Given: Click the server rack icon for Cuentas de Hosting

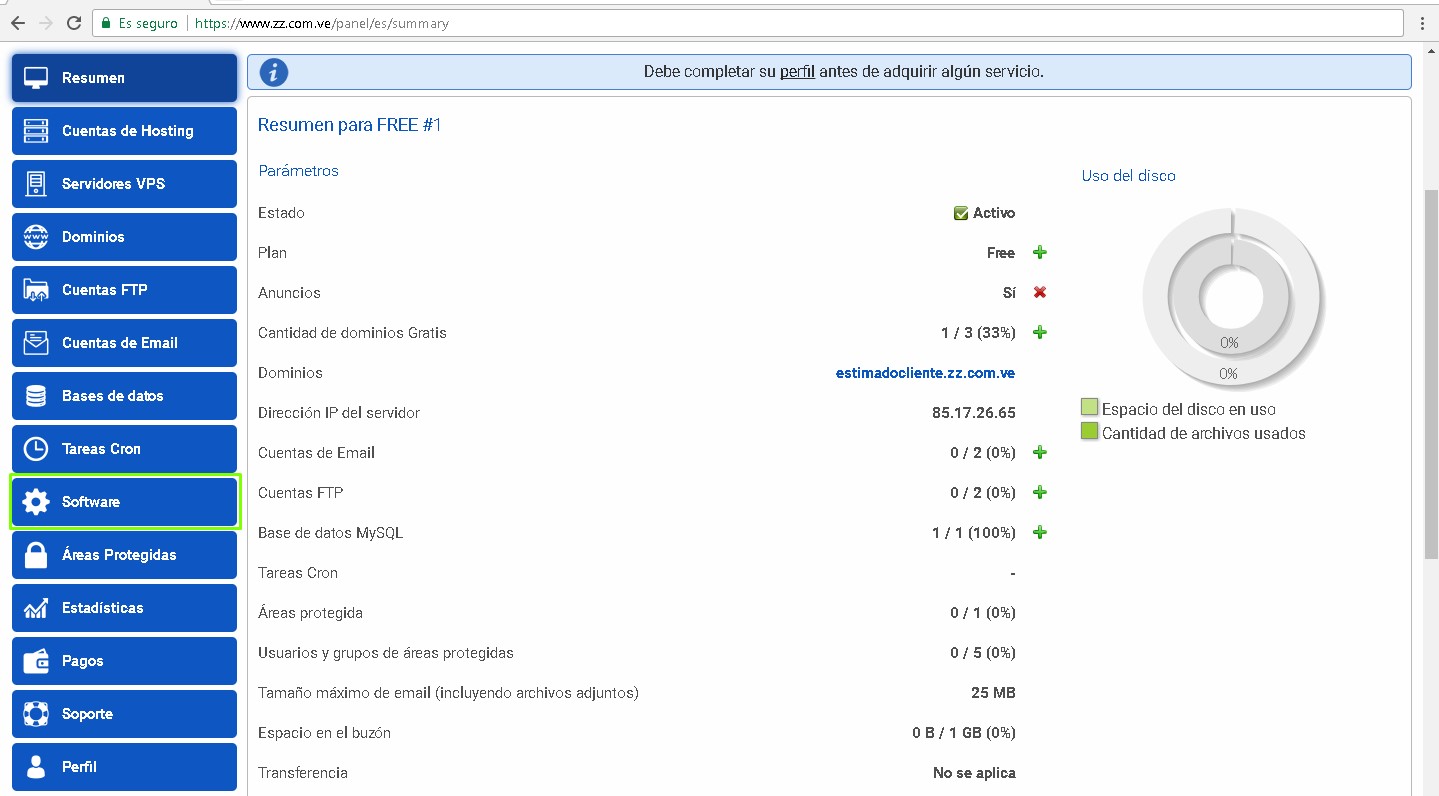Looking at the screenshot, I should coord(36,131).
